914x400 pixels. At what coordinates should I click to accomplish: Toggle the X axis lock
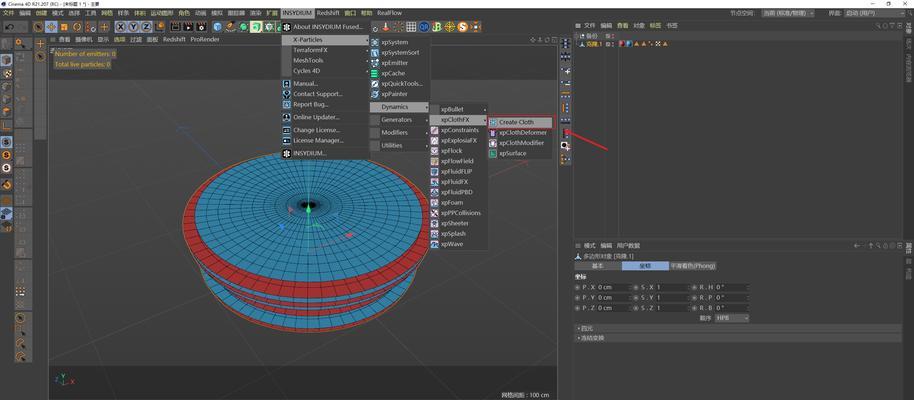pyautogui.click(x=121, y=27)
